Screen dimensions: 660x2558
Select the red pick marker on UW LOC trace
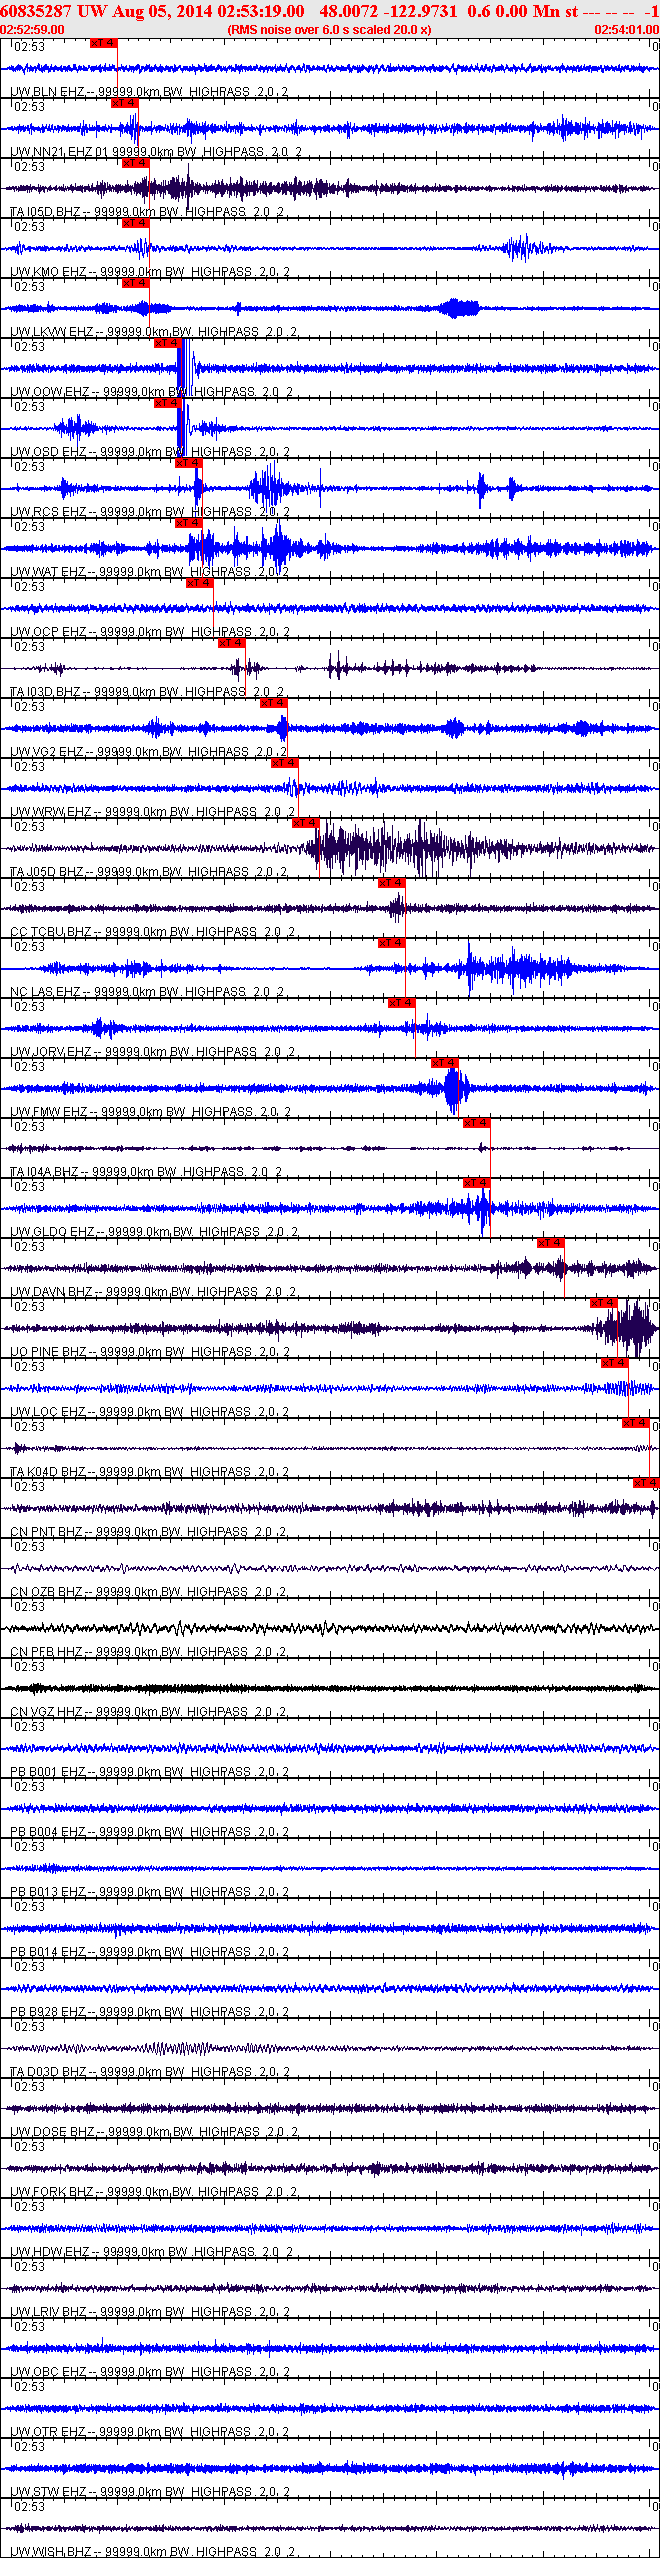coord(614,1363)
